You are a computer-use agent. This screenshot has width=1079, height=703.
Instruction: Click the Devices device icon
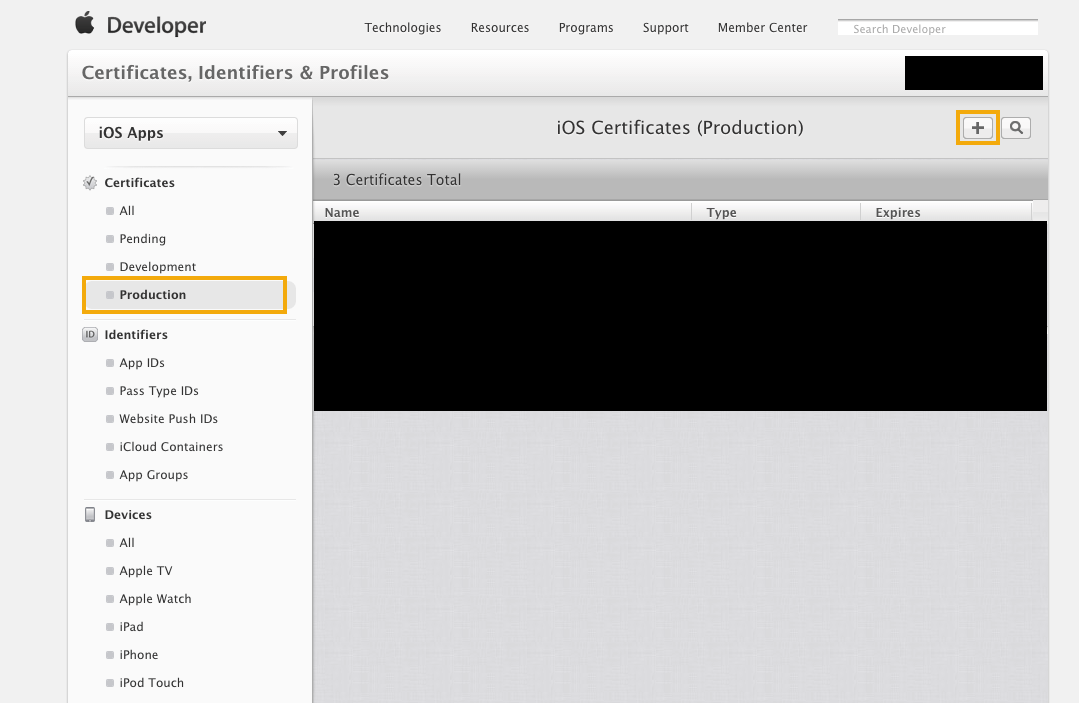tap(89, 514)
